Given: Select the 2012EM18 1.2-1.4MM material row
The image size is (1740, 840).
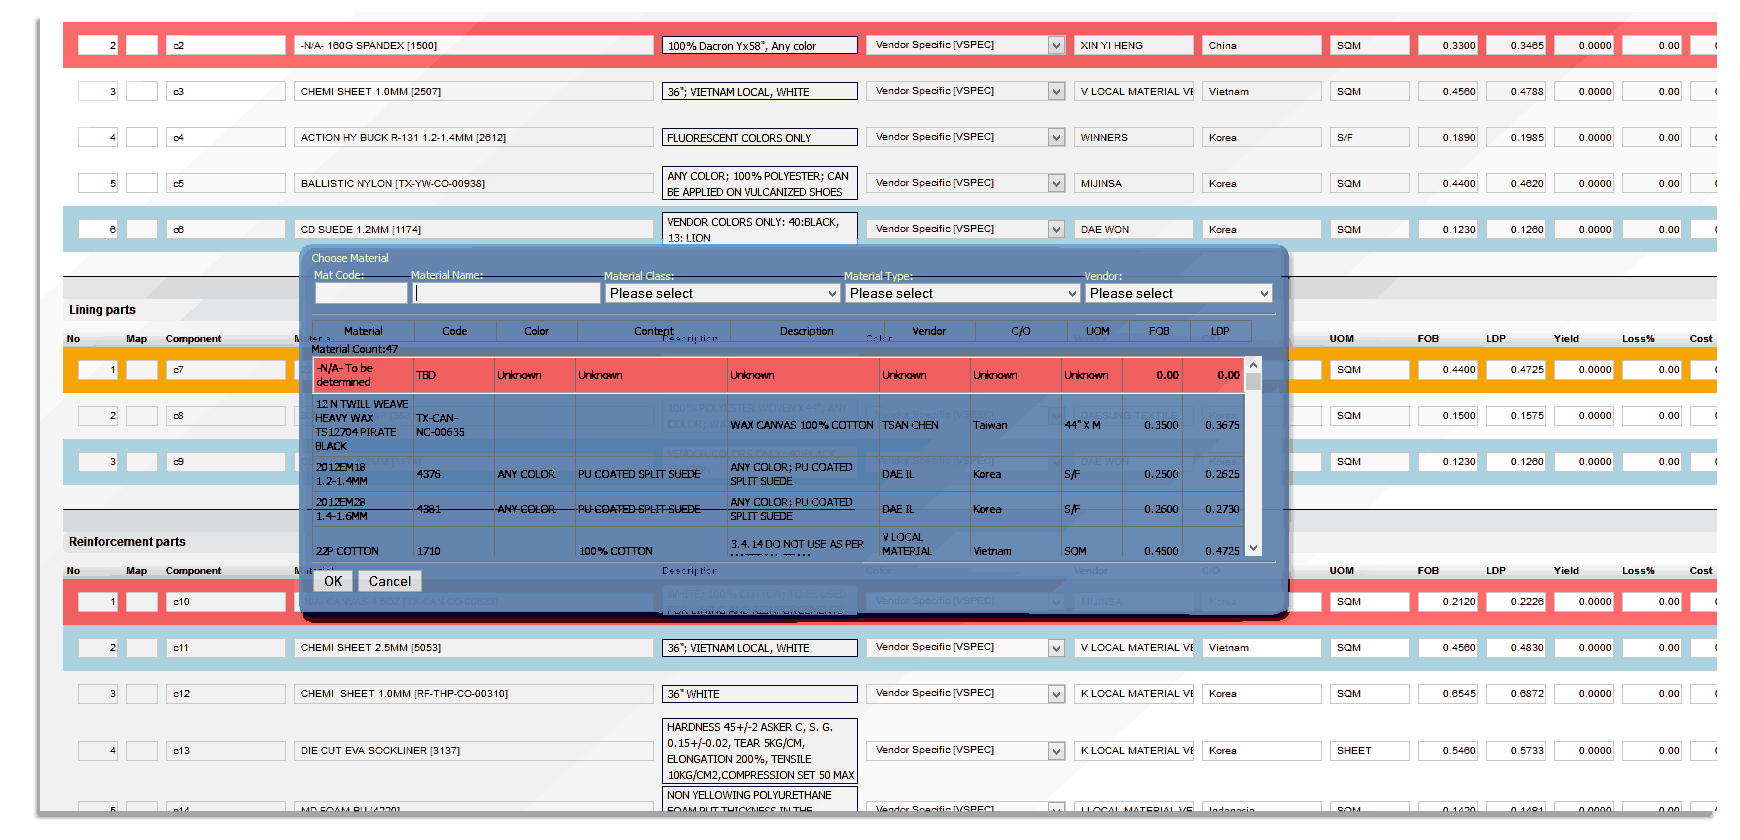Looking at the screenshot, I should (778, 474).
